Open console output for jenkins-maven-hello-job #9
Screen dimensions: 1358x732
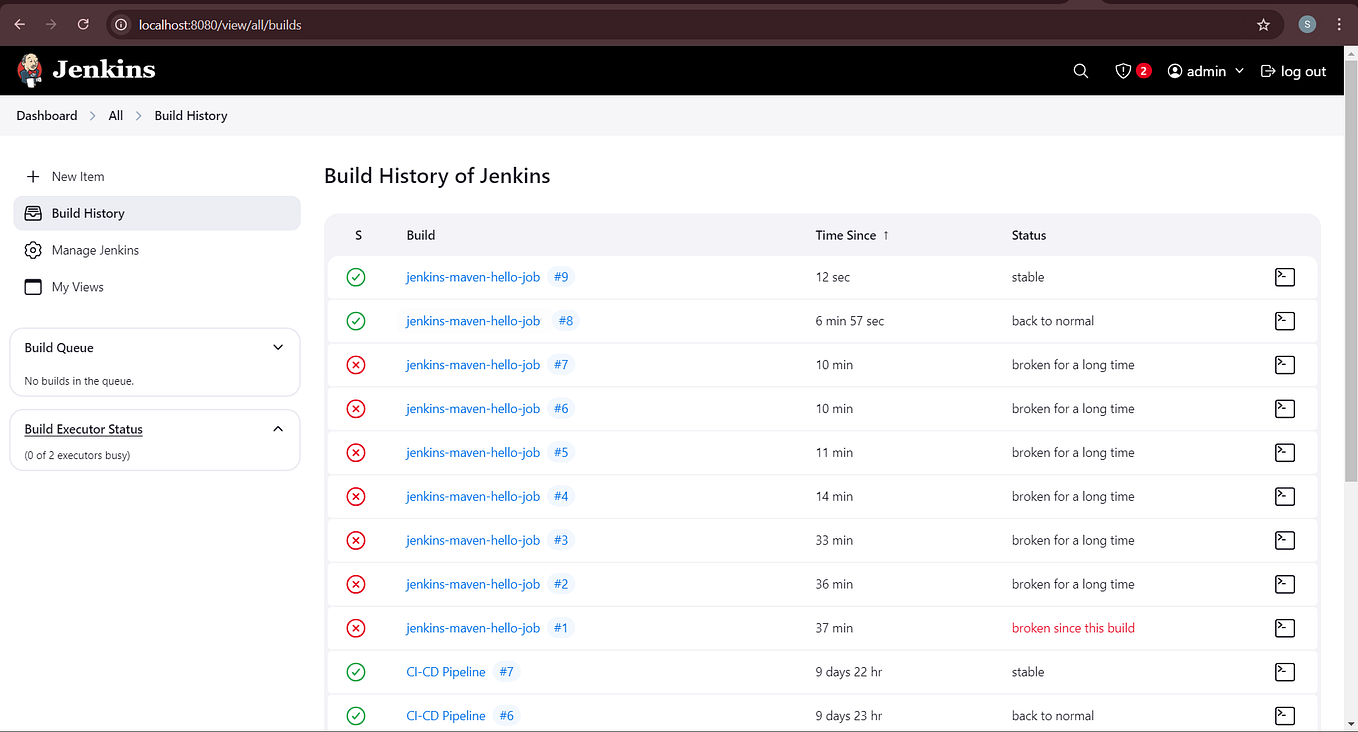tap(1284, 277)
